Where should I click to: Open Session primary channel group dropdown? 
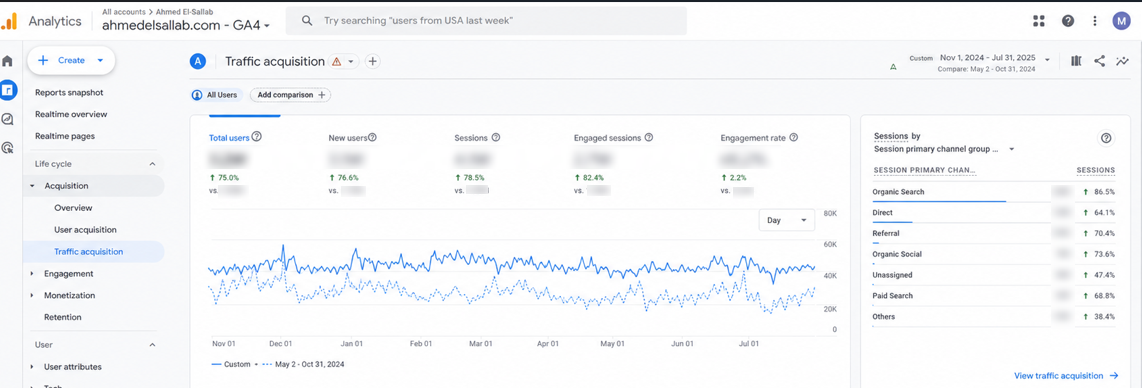pyautogui.click(x=944, y=149)
